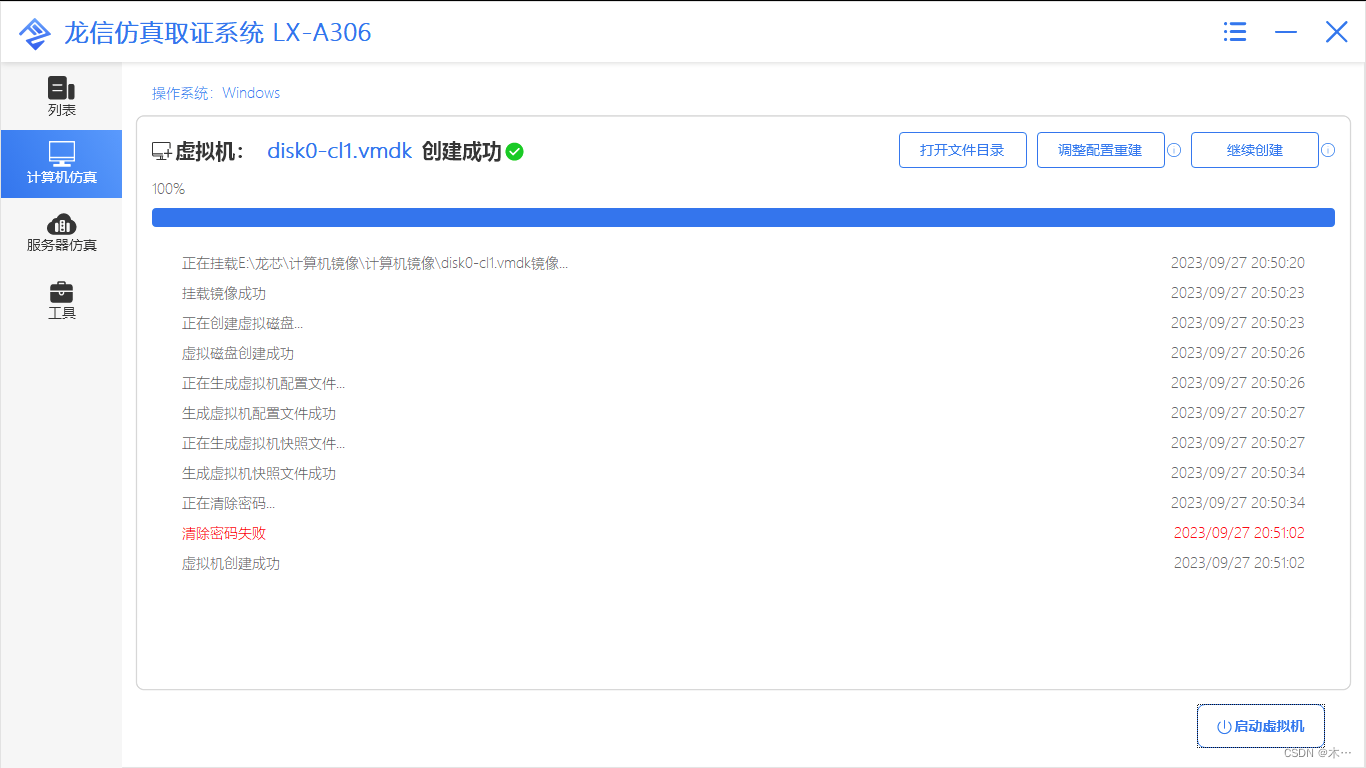Click the 调整配置重建 button
This screenshot has width=1366, height=768.
1100,150
